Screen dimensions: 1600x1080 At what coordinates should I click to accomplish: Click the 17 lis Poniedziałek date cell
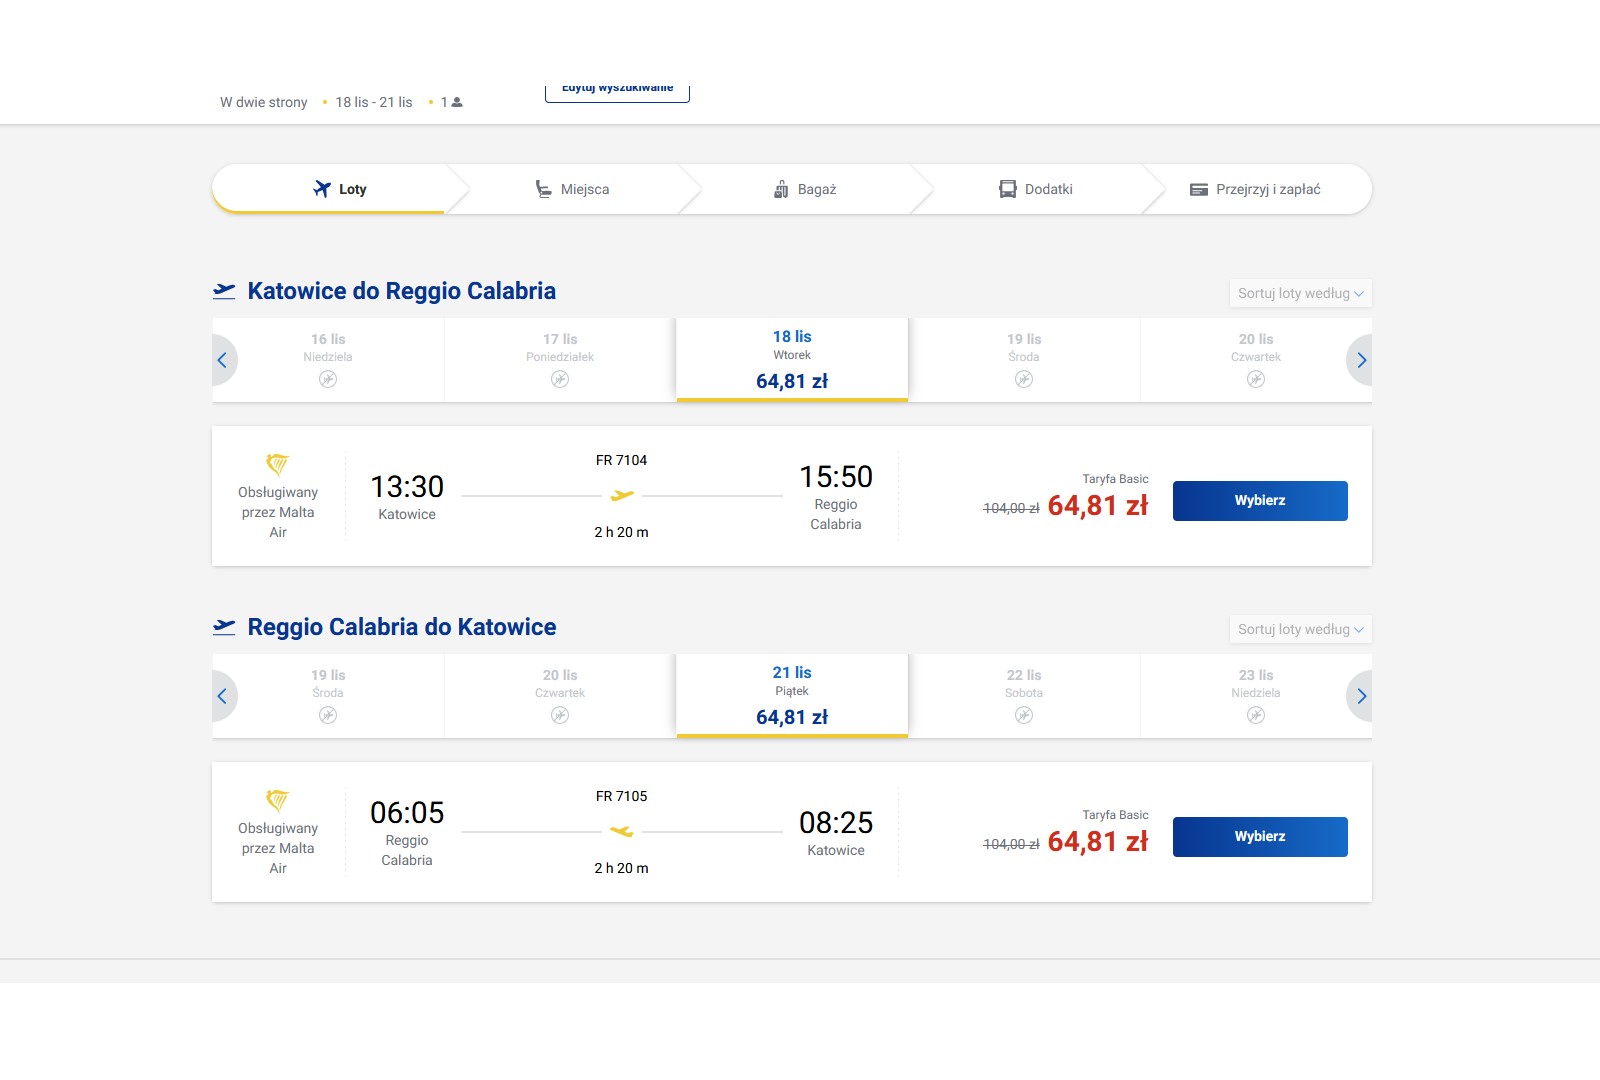click(x=560, y=360)
